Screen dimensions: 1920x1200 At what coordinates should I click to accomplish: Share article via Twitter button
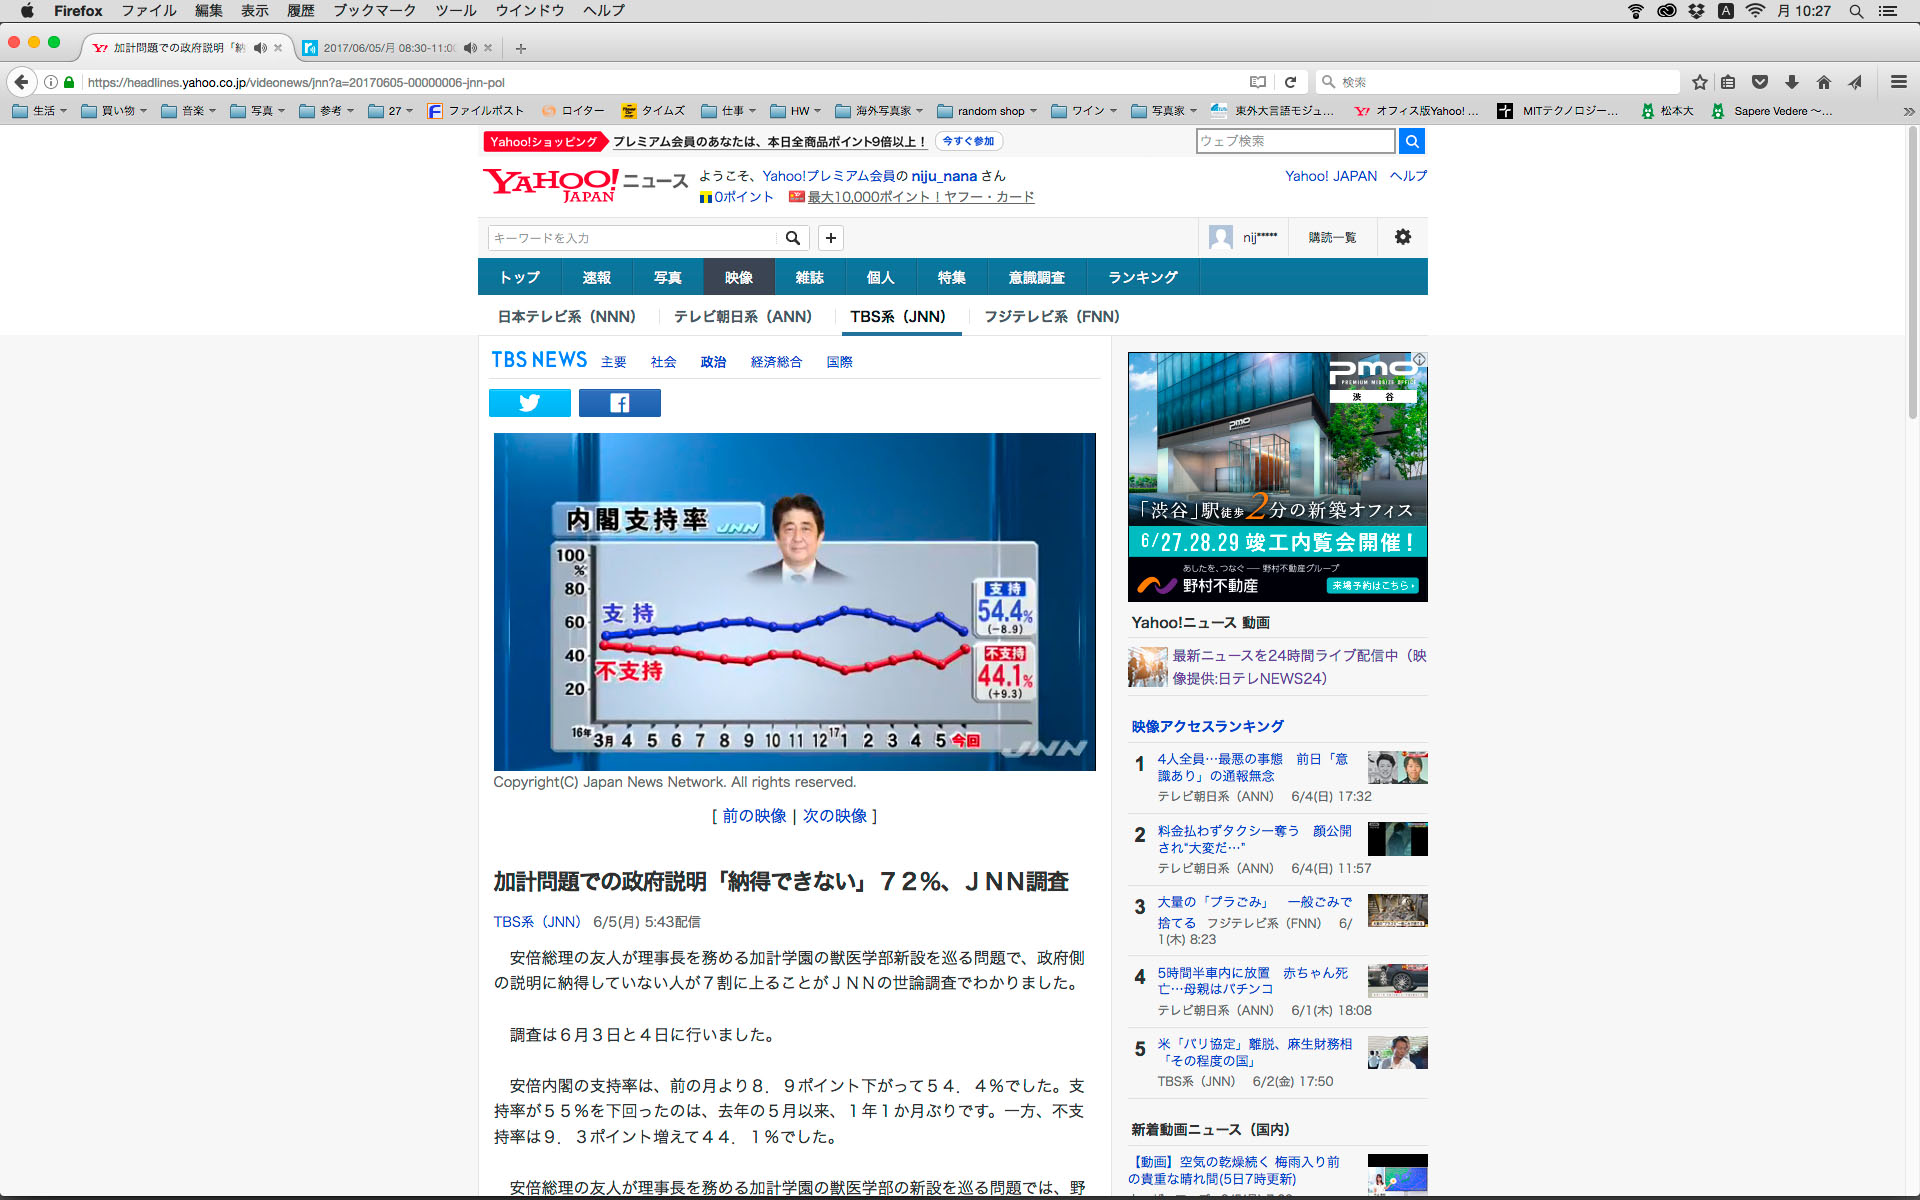(x=529, y=403)
